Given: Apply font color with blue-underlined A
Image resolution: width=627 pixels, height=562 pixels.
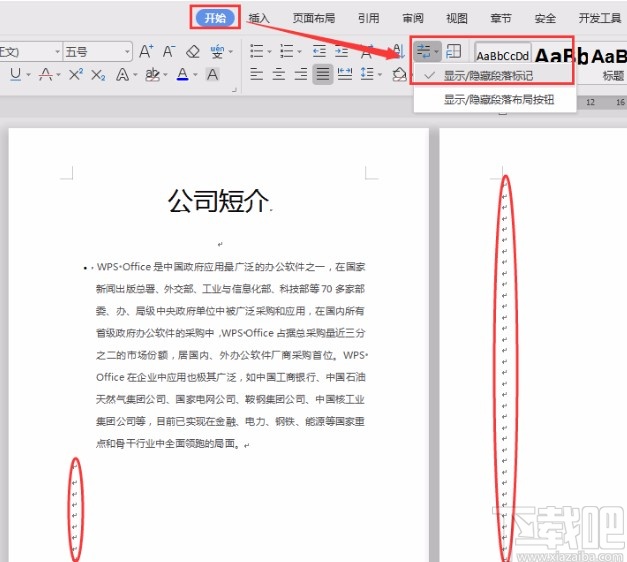Looking at the screenshot, I should click(x=183, y=74).
